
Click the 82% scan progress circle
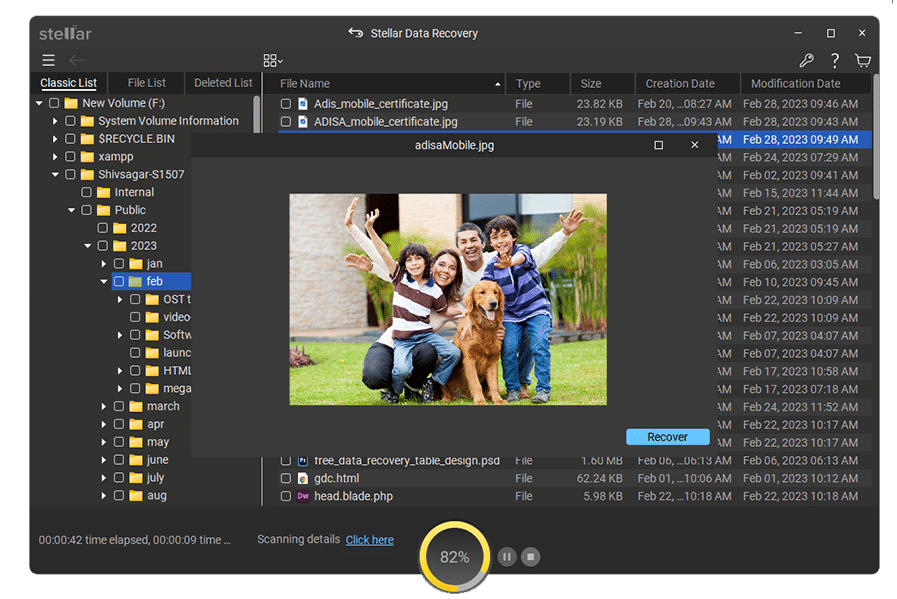[x=455, y=557]
